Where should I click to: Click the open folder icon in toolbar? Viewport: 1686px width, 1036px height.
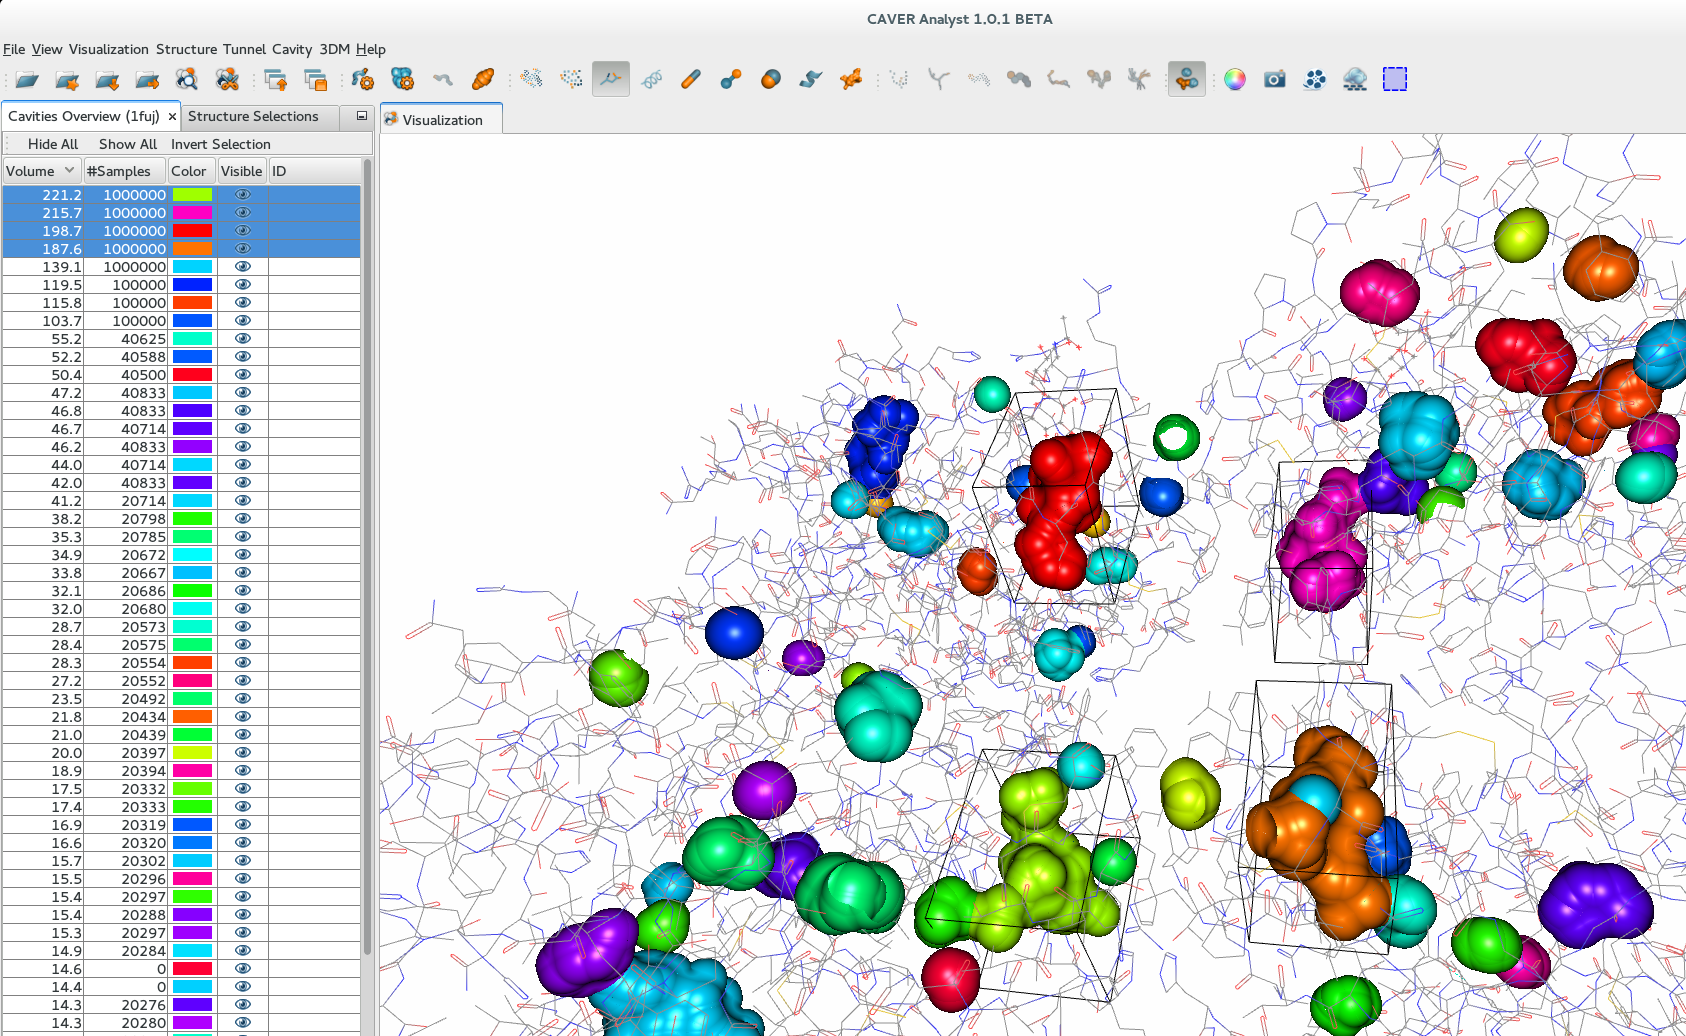tap(27, 80)
